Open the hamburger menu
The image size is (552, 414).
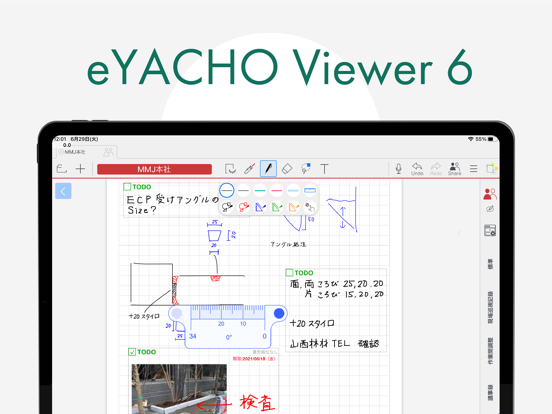(473, 169)
